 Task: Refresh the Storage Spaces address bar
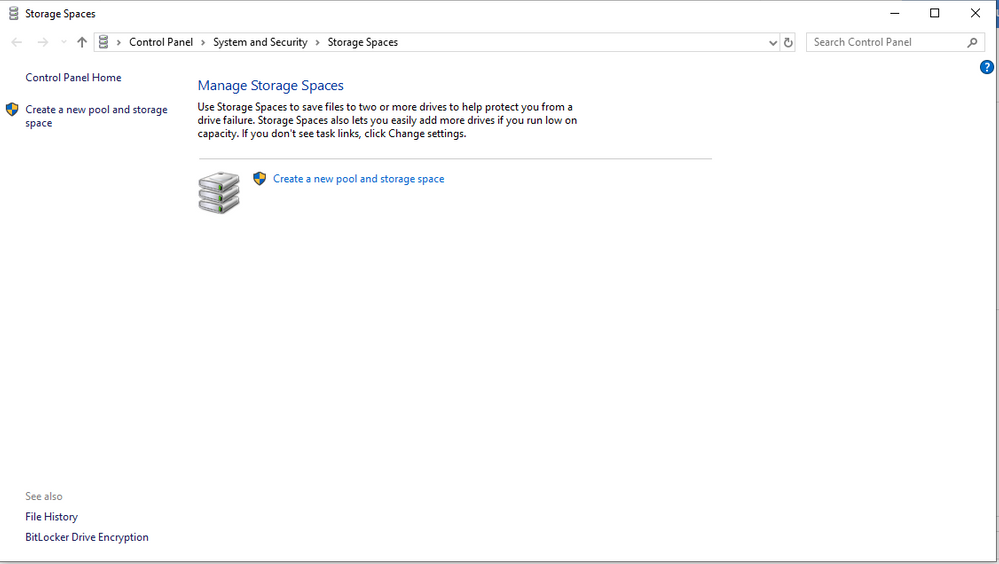click(x=788, y=42)
